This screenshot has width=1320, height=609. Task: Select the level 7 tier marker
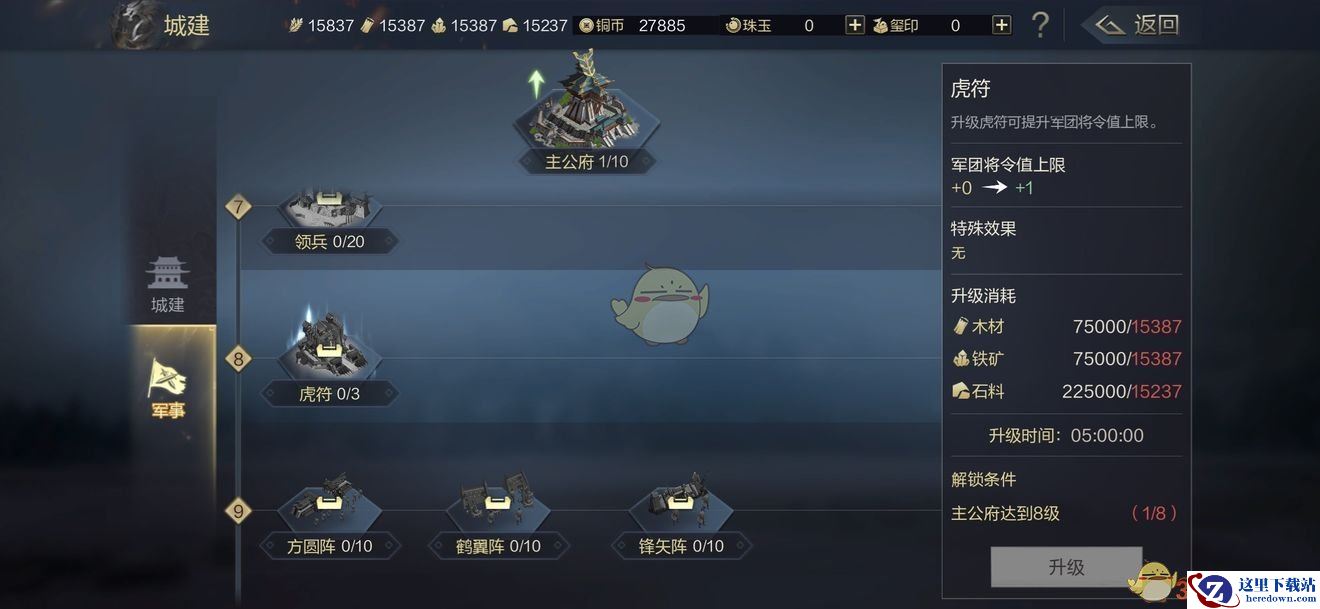click(x=237, y=208)
